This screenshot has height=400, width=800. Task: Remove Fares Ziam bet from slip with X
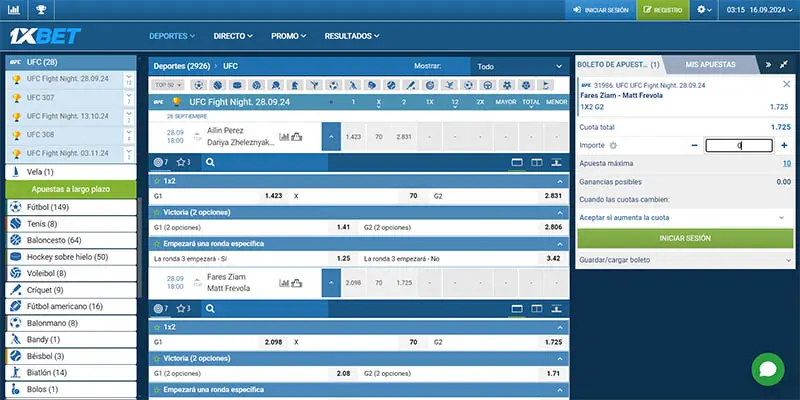pos(786,84)
